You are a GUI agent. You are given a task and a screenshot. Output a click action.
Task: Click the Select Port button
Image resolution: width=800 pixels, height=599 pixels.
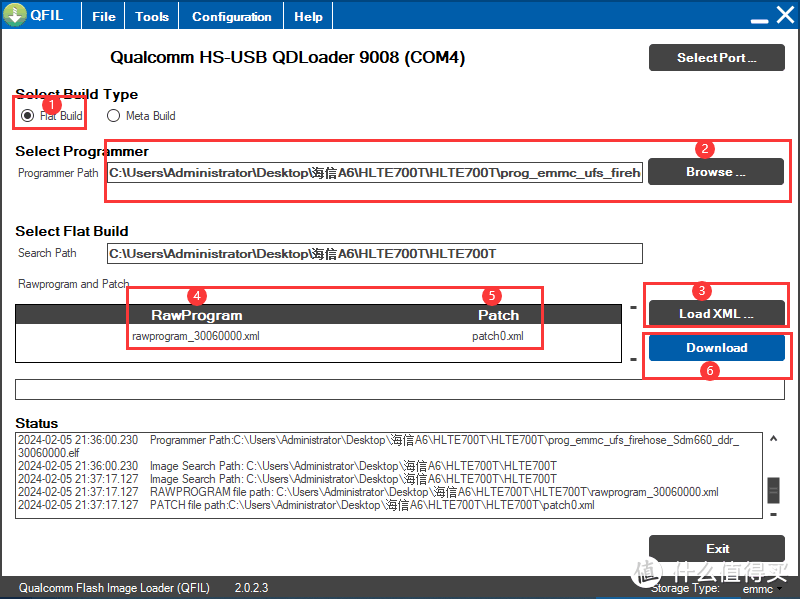click(x=716, y=58)
